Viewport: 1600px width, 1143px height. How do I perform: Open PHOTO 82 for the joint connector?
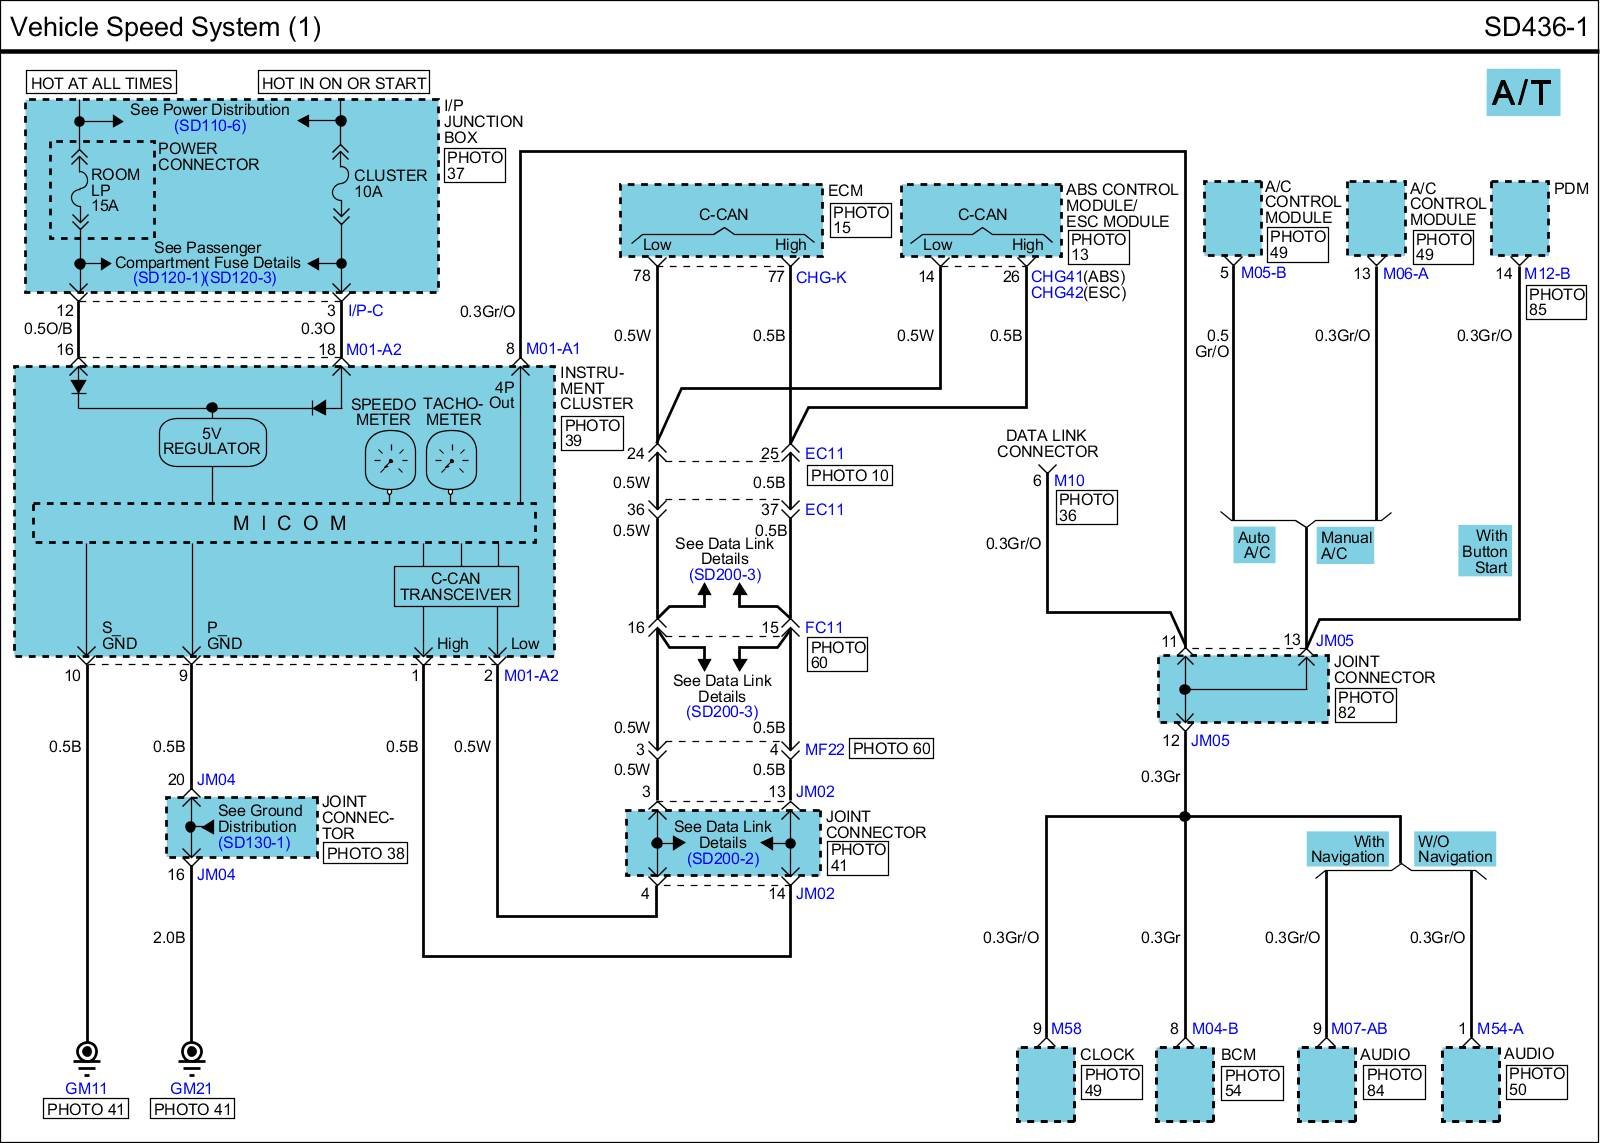tap(1365, 704)
